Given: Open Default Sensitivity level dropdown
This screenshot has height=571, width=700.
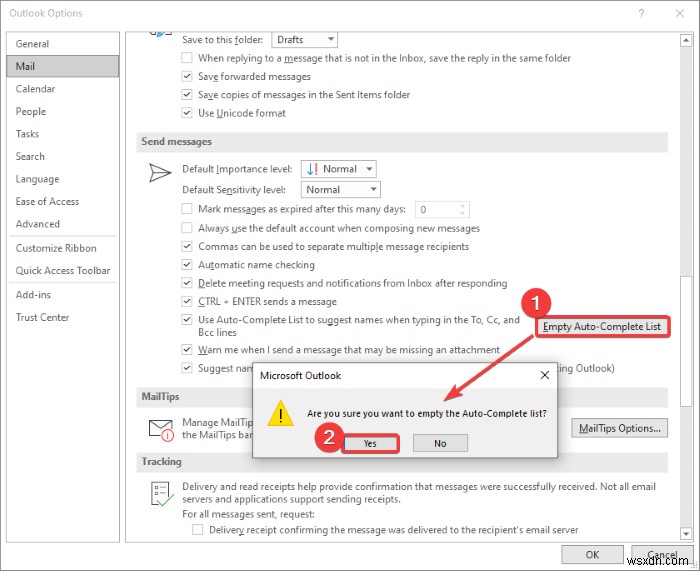Looking at the screenshot, I should pos(341,190).
